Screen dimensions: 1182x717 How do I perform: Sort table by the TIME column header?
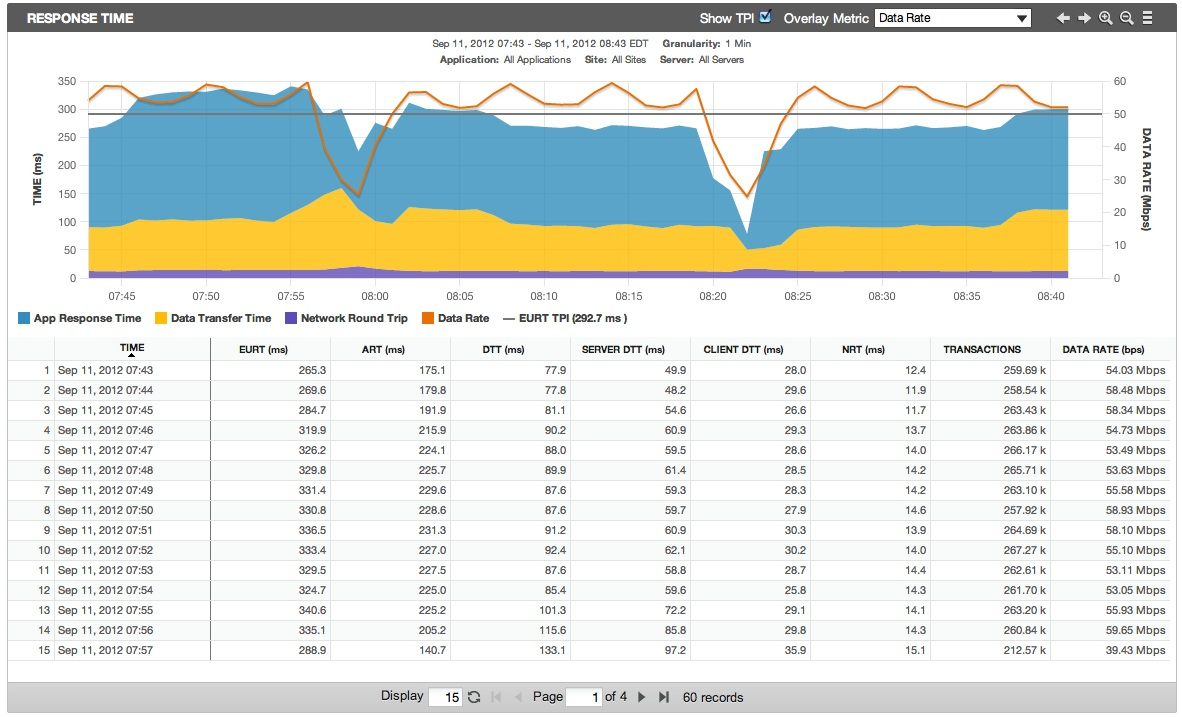tap(132, 349)
